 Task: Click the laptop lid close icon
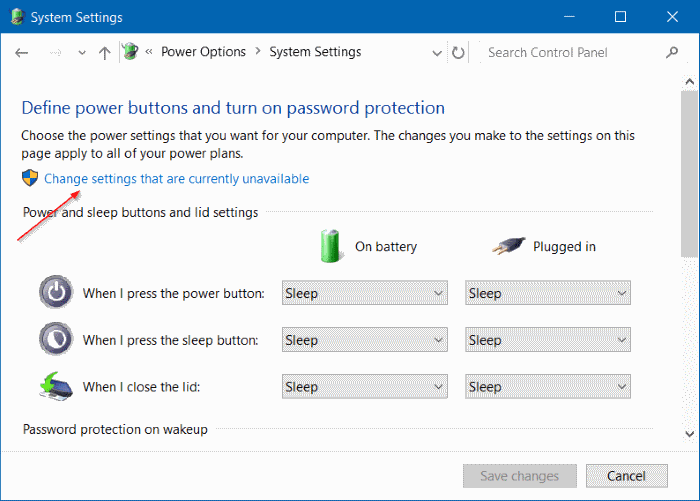pyautogui.click(x=56, y=386)
